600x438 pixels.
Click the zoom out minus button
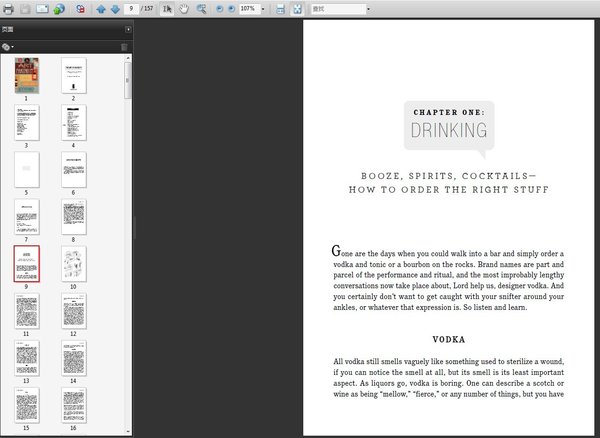[219, 8]
